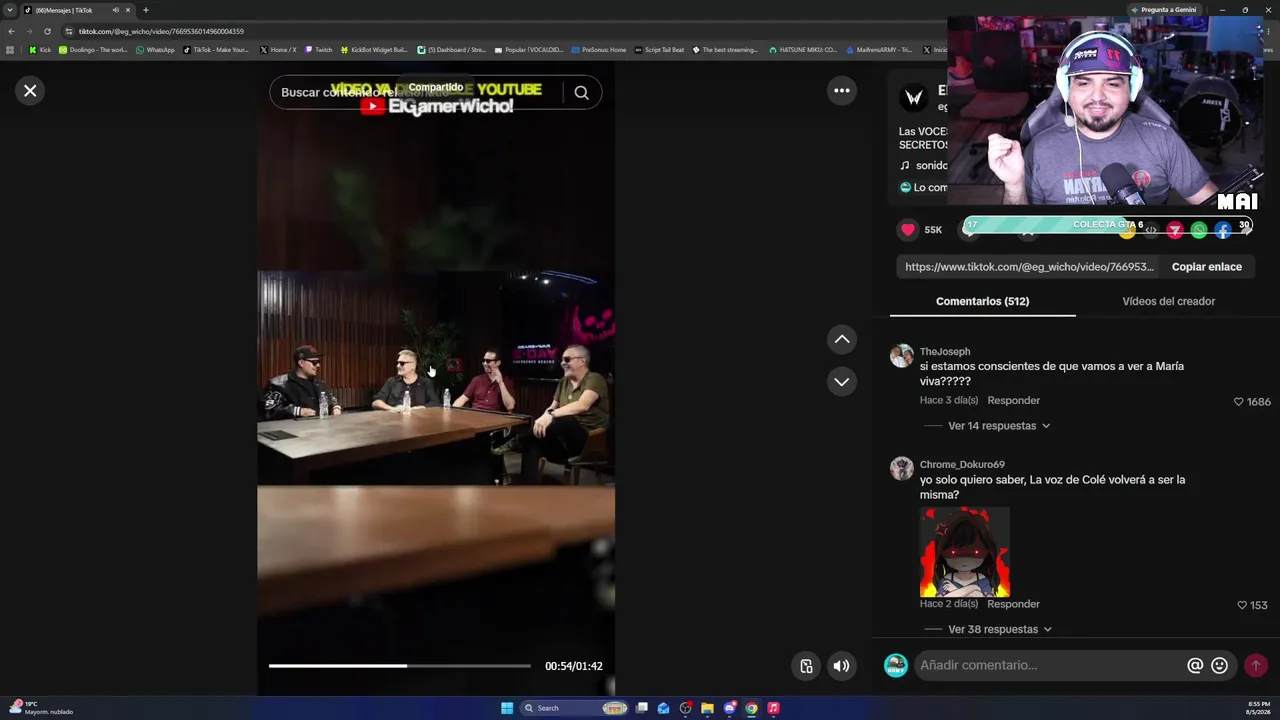Viewport: 1280px width, 720px height.
Task: Open the Script Tail Beat bookmark
Action: [x=659, y=50]
